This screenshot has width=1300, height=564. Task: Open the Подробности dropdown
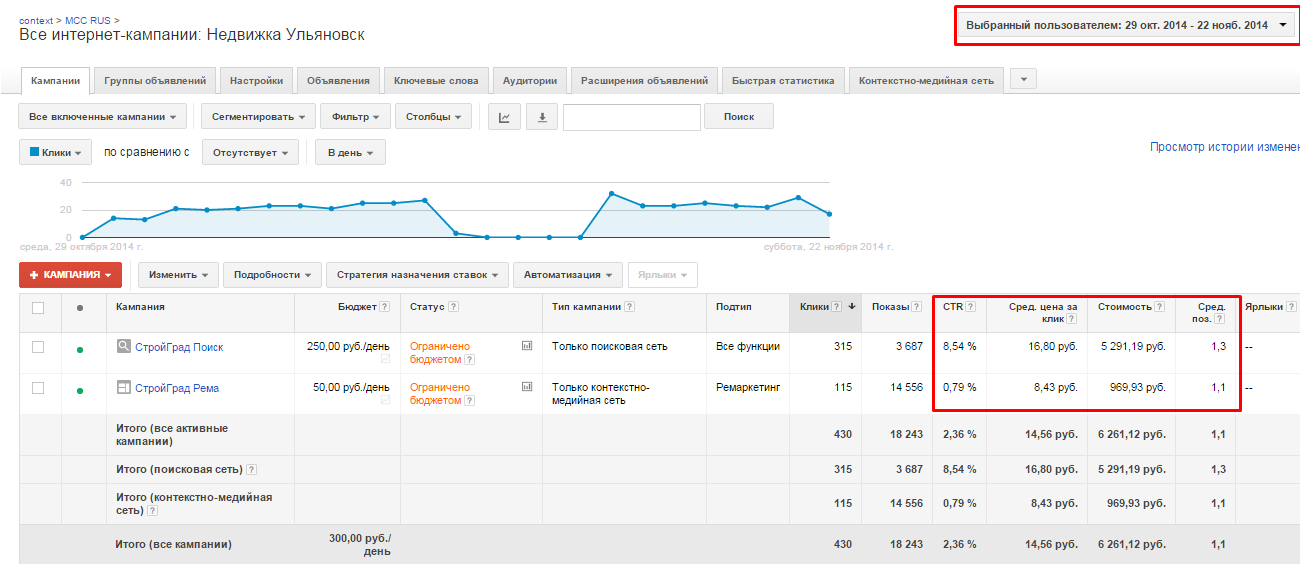click(x=273, y=275)
